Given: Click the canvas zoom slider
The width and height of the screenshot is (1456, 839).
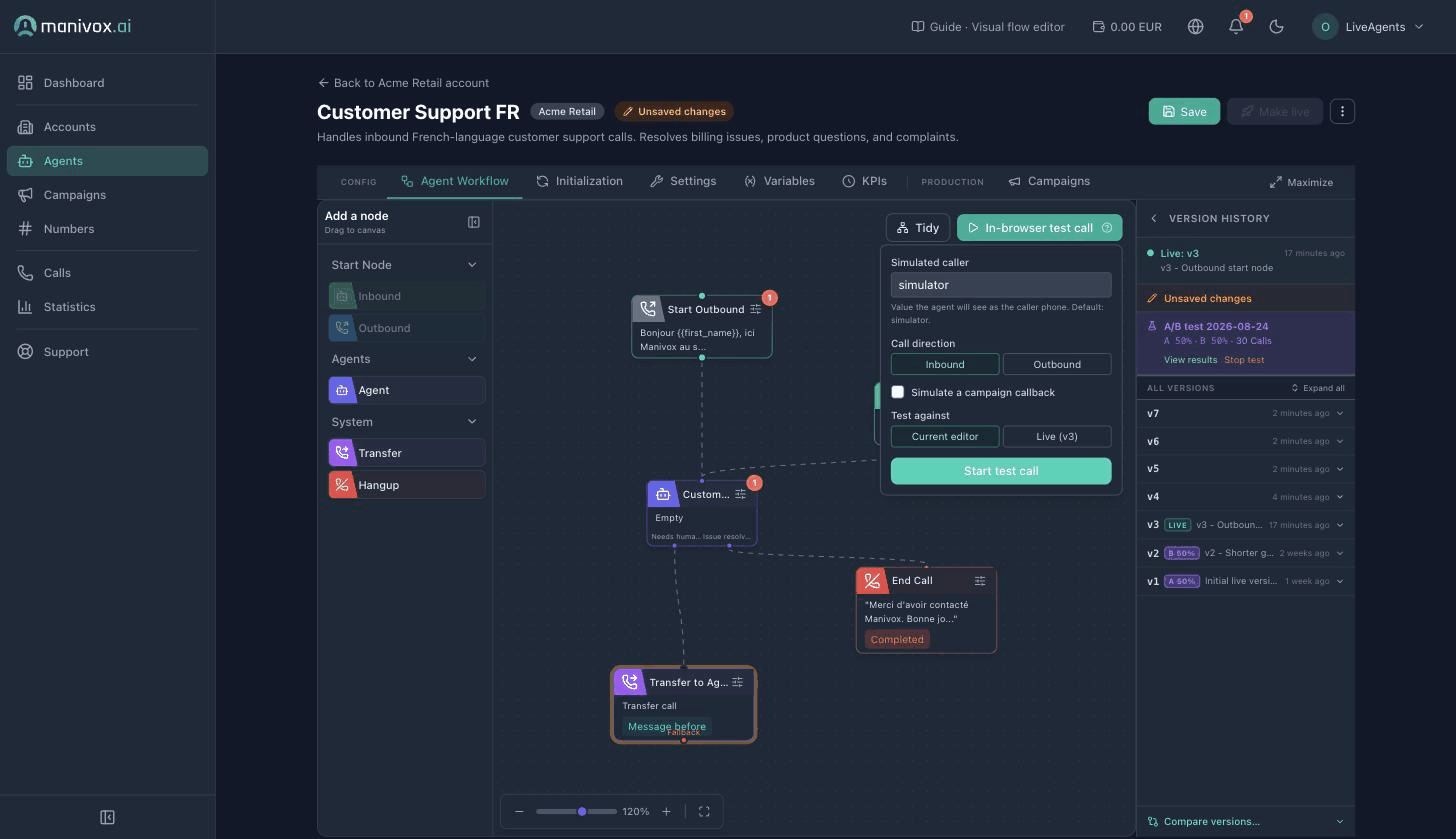Looking at the screenshot, I should (x=576, y=811).
